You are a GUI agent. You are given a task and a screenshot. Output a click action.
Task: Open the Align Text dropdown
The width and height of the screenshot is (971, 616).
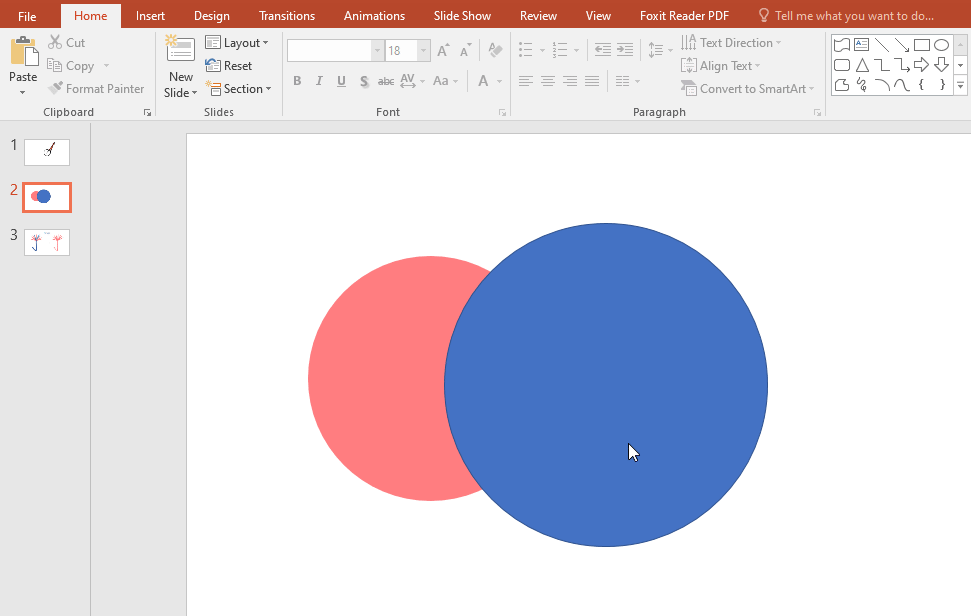[721, 65]
